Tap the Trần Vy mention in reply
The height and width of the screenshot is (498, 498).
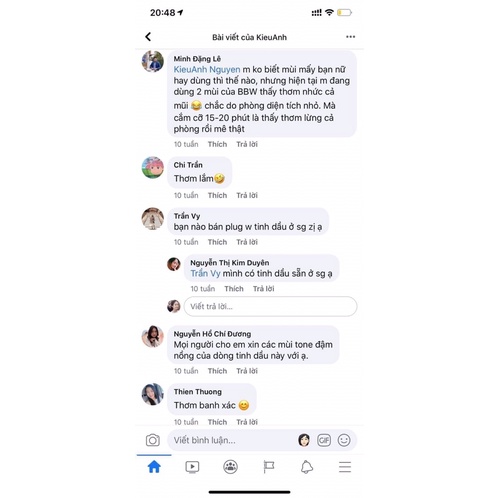tap(205, 273)
